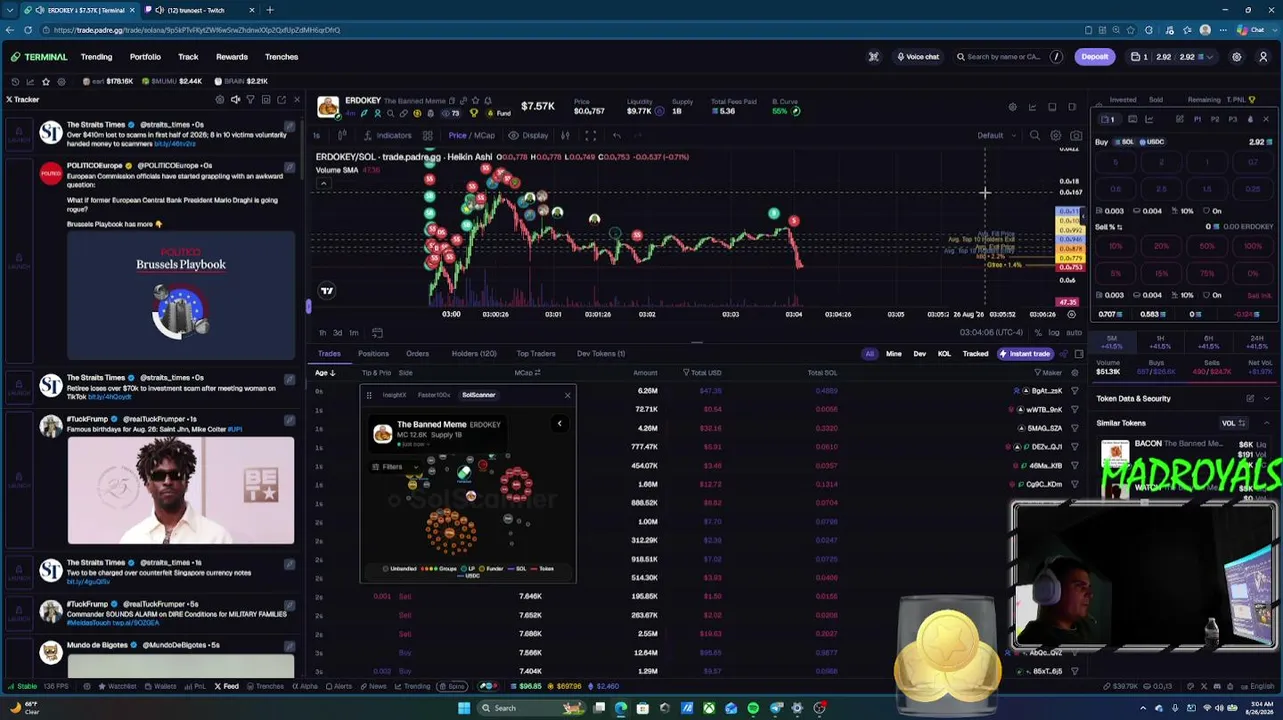
Task: Open the X Tracker filter funnel
Action: click(x=250, y=100)
